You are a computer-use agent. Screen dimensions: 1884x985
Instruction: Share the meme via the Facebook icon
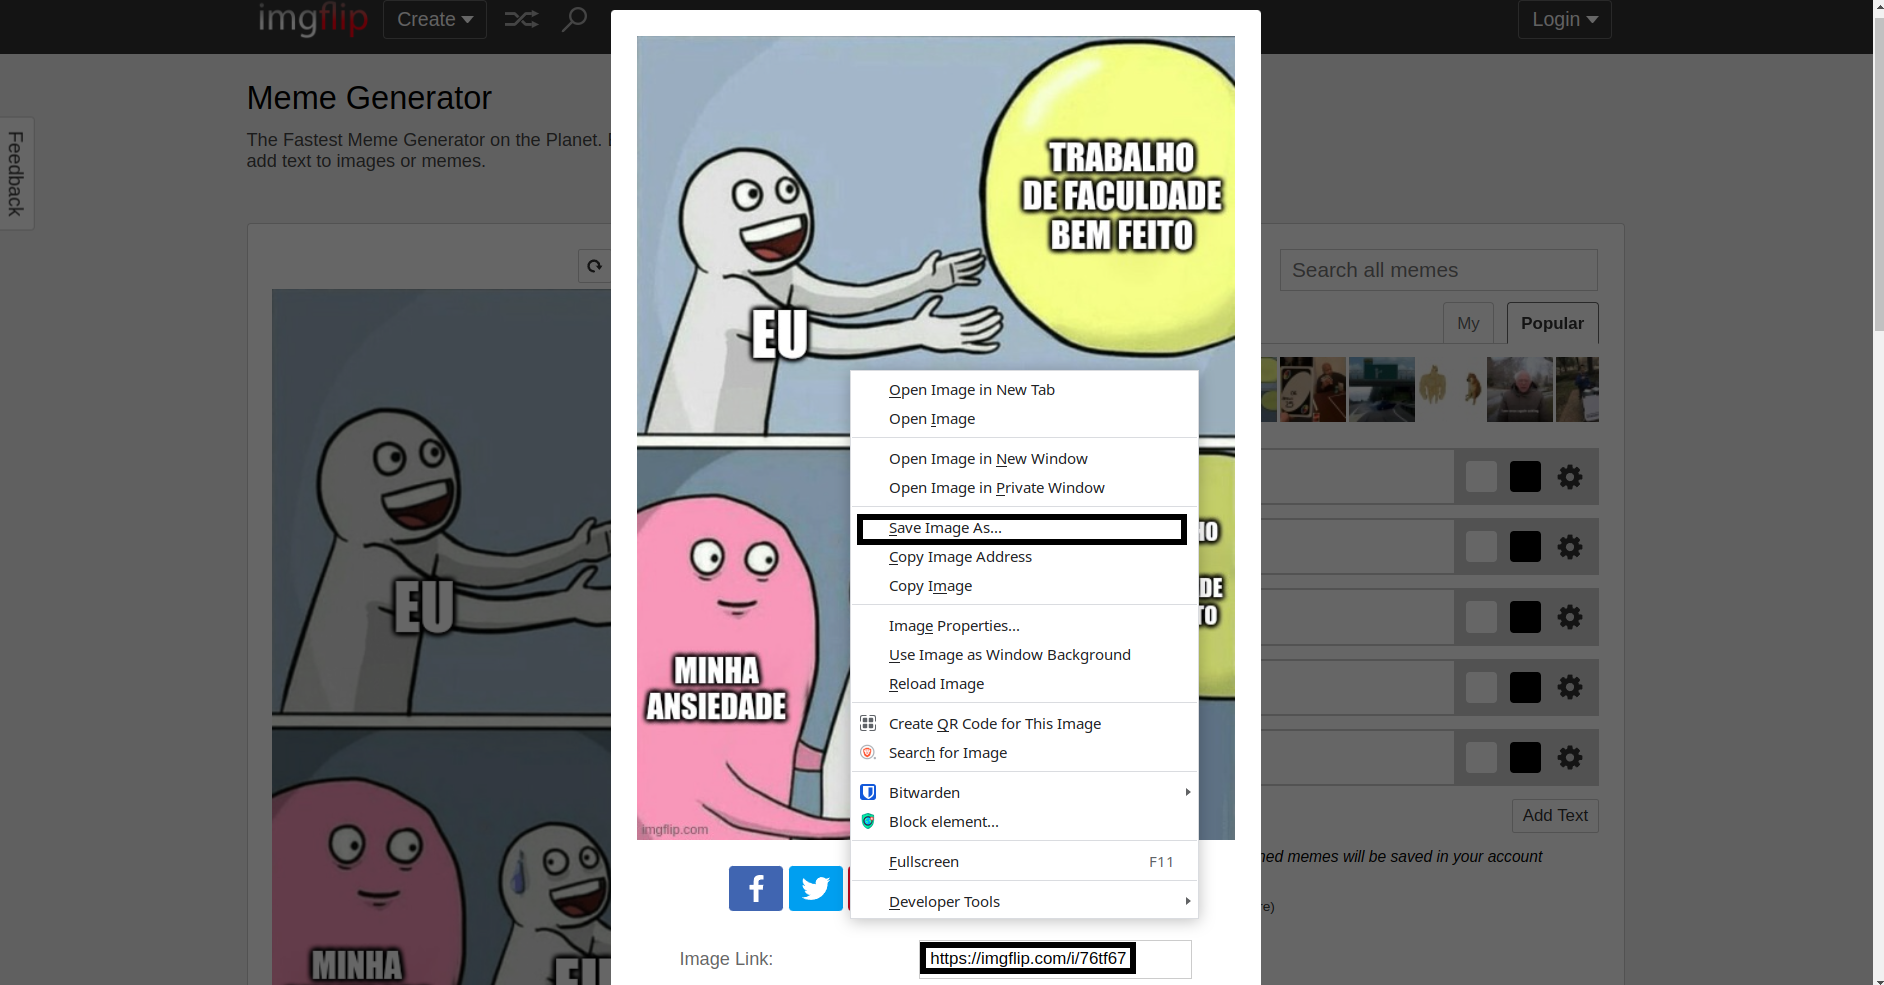[755, 888]
